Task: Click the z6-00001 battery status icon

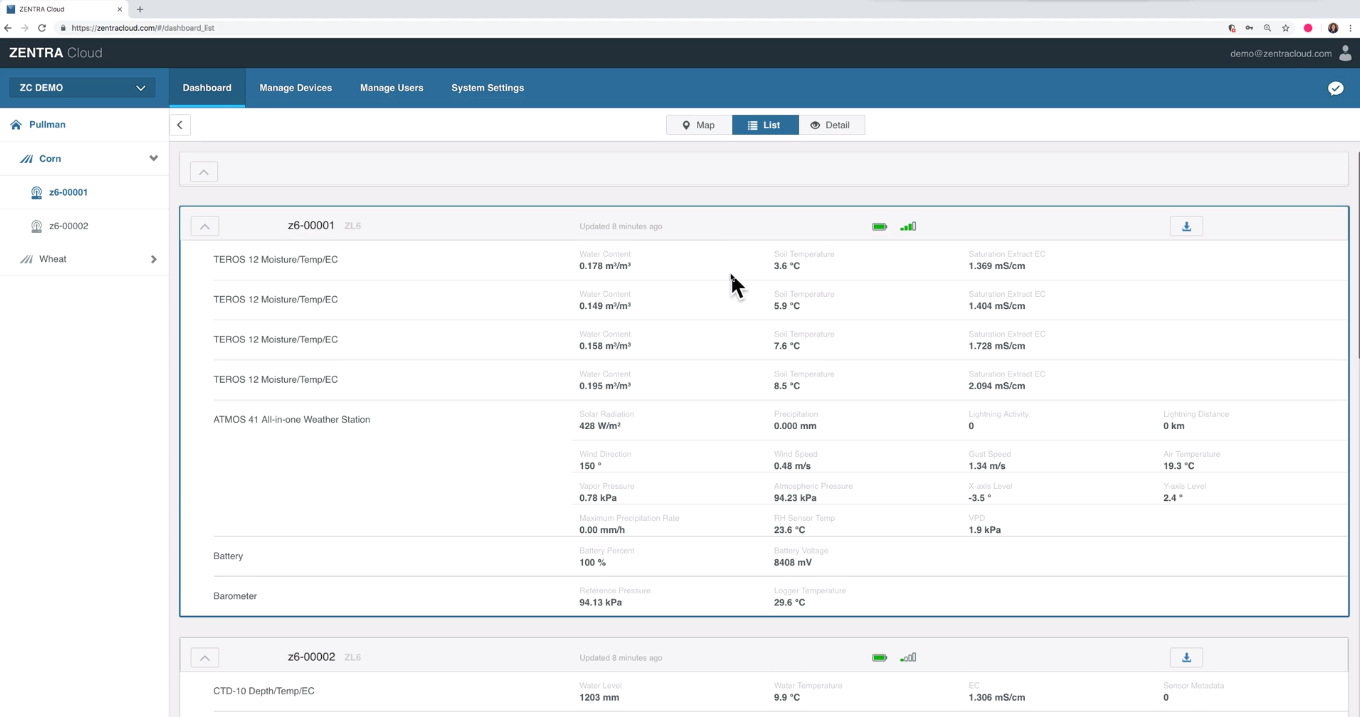Action: 879,227
